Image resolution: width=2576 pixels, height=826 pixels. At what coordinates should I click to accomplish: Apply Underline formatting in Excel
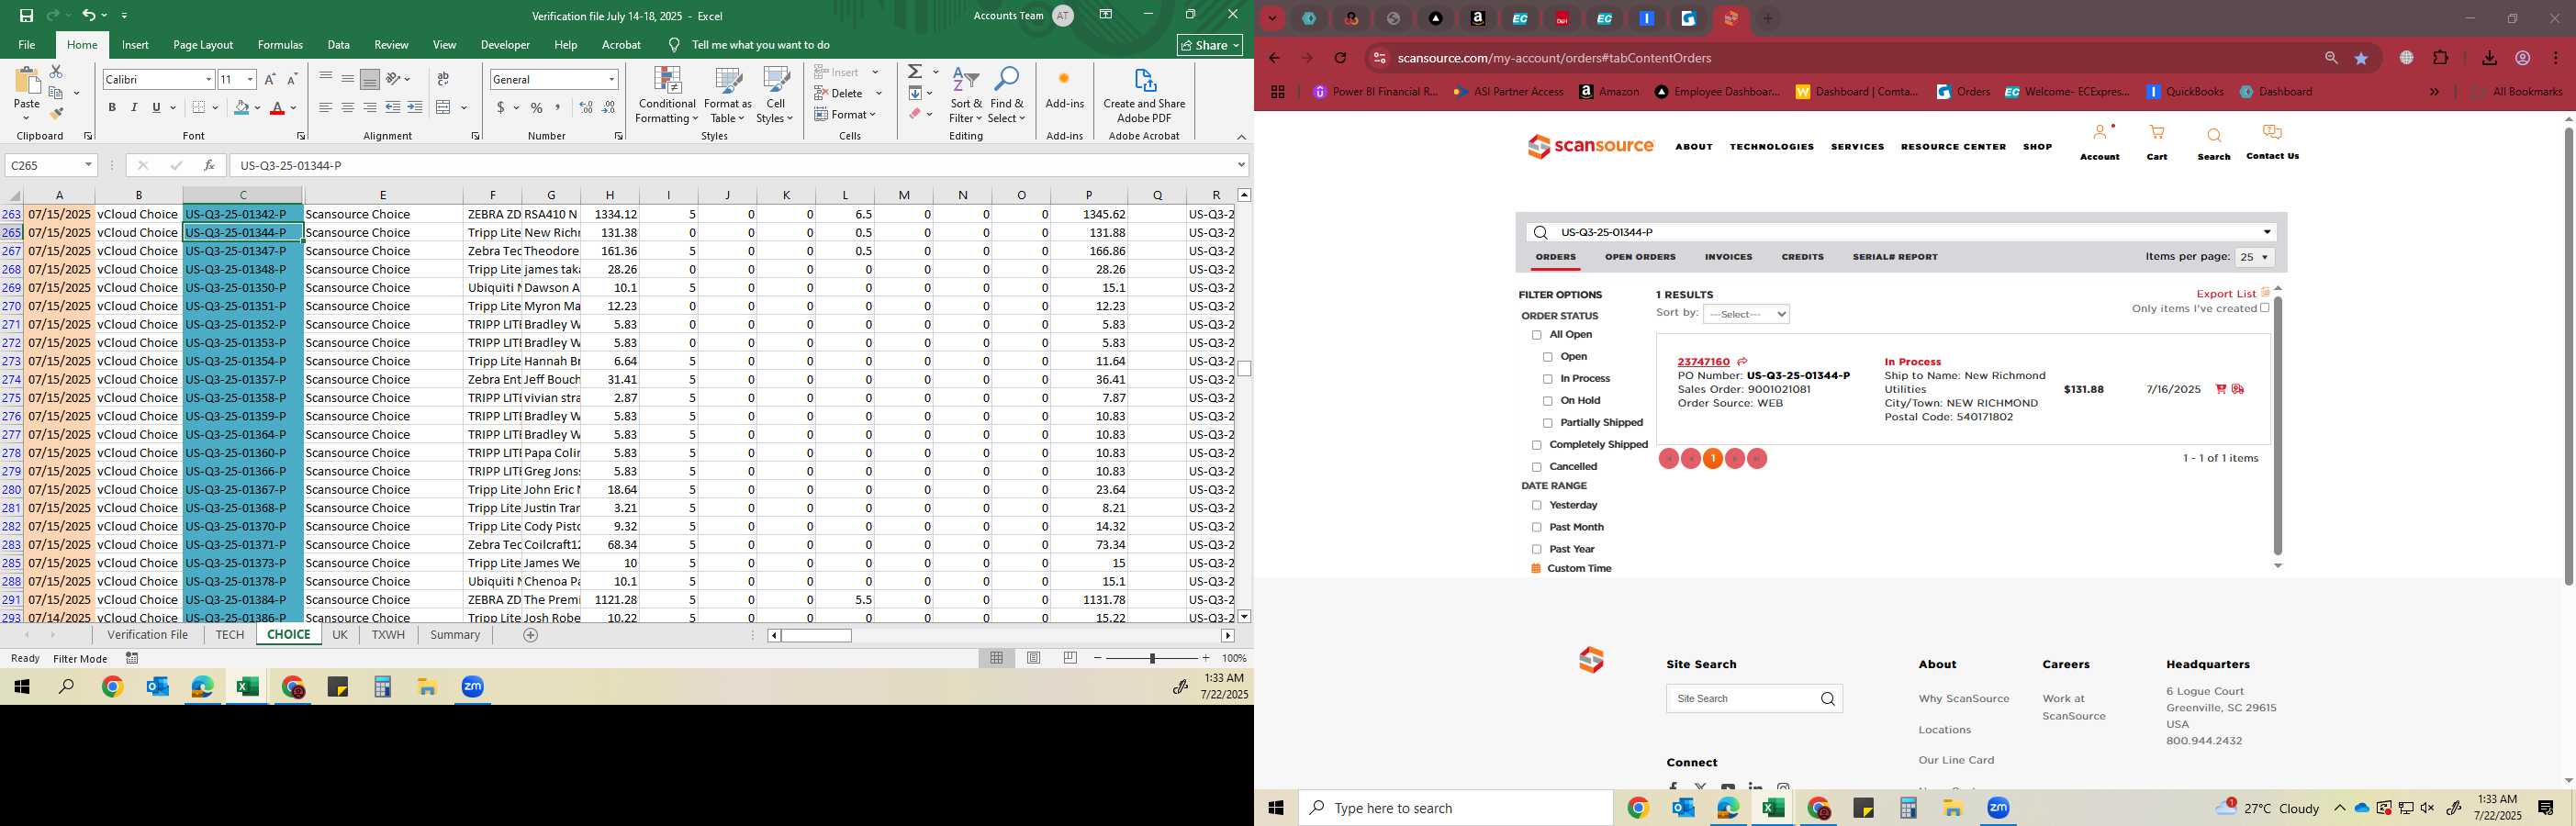pos(156,107)
